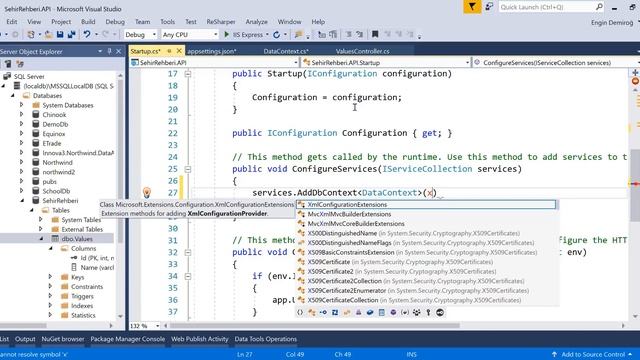Select the System Databases folder
The width and height of the screenshot is (640, 360).
point(68,105)
